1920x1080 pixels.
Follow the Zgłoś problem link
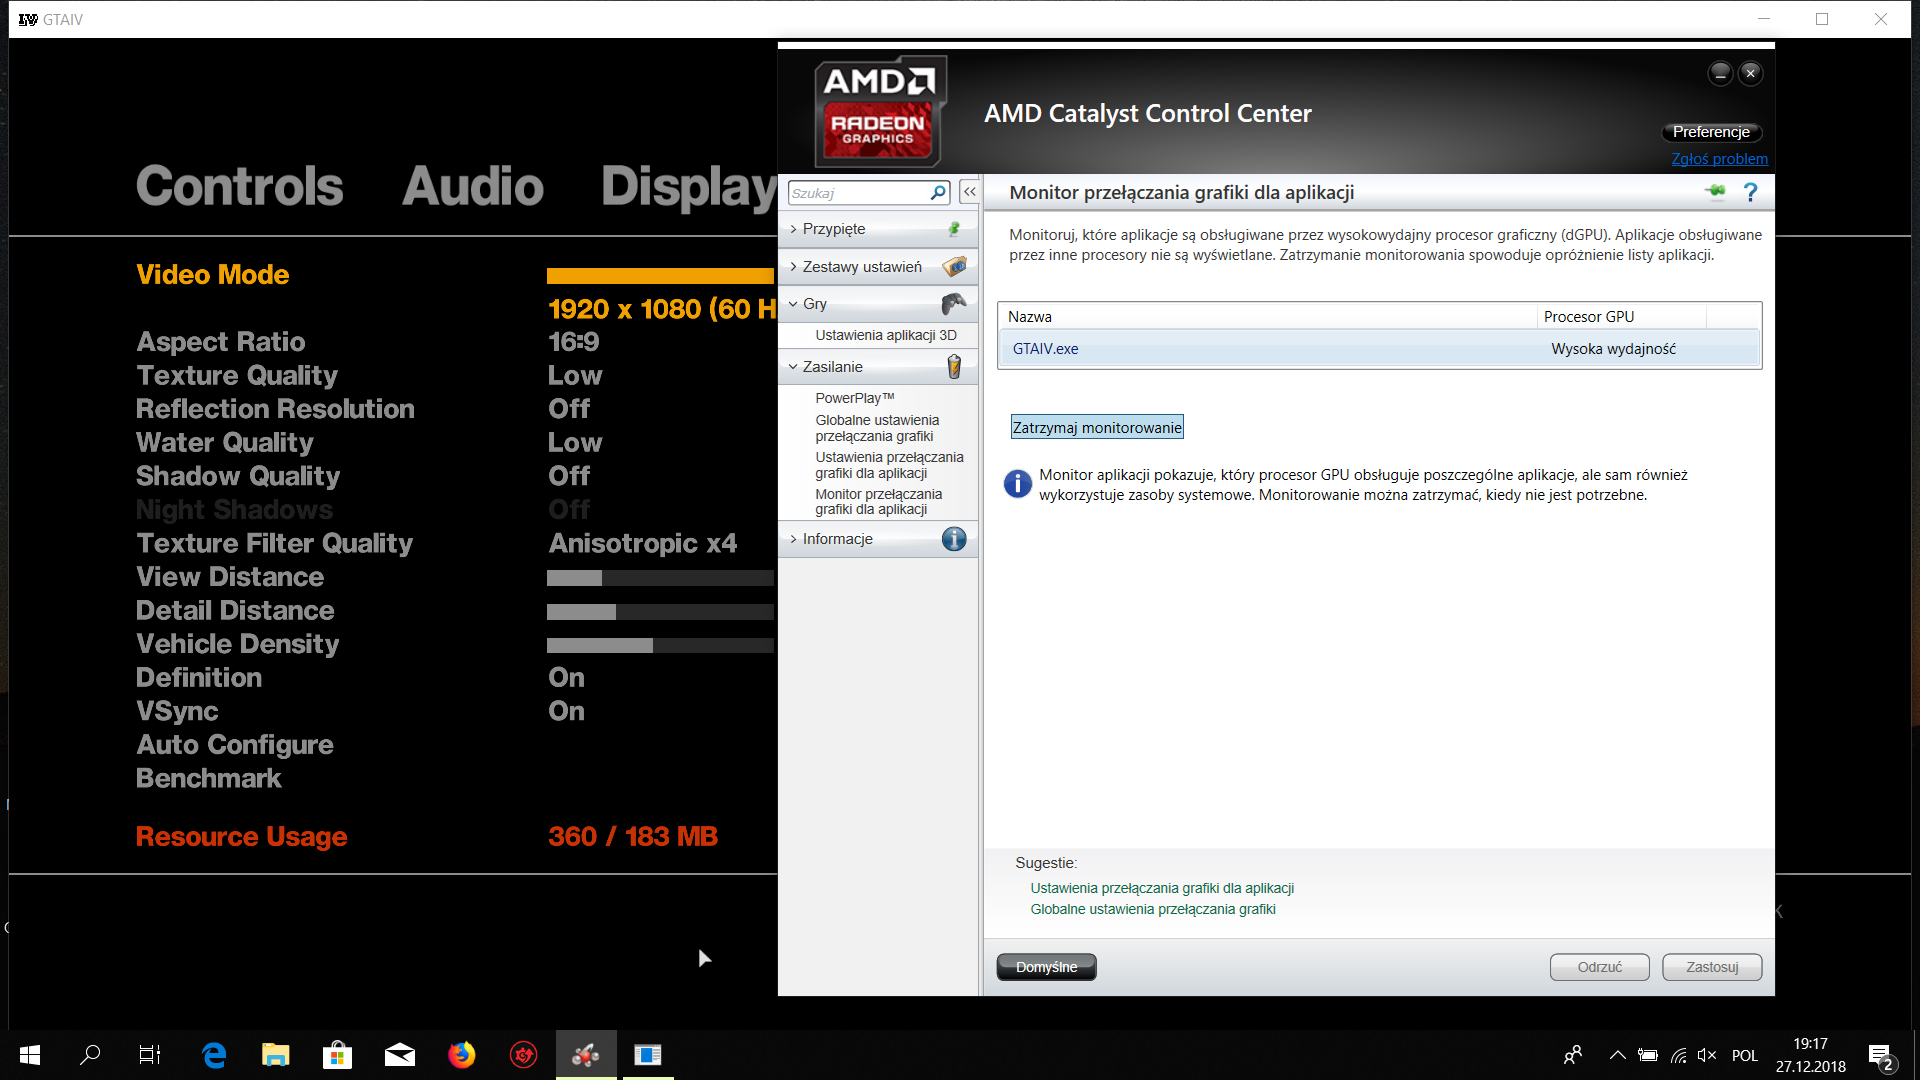click(1719, 159)
